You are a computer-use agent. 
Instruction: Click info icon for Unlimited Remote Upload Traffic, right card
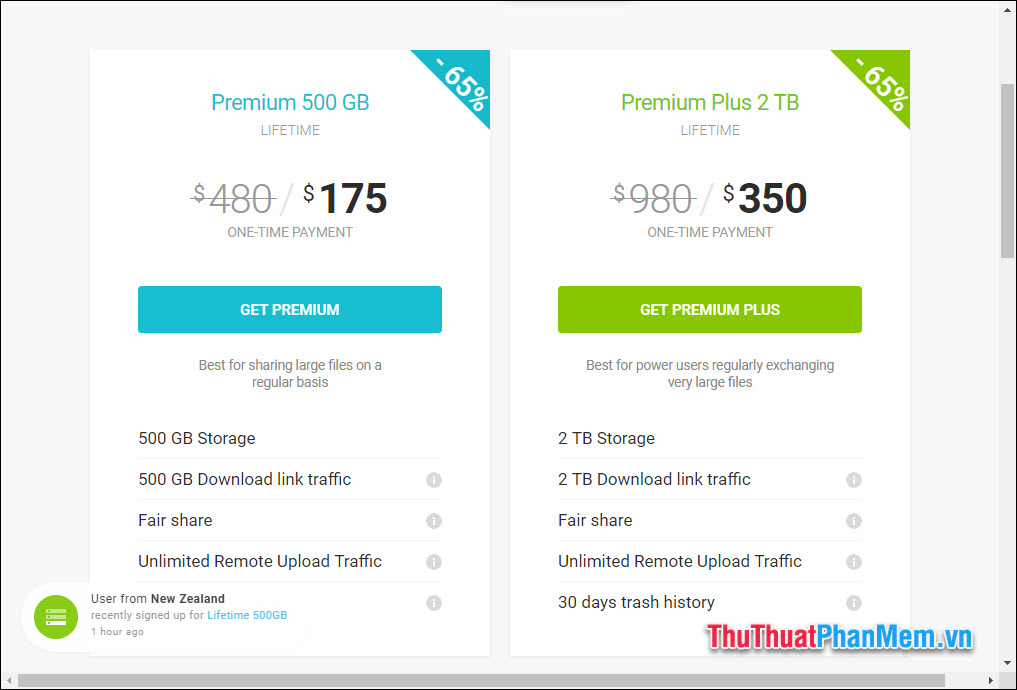[x=854, y=562]
